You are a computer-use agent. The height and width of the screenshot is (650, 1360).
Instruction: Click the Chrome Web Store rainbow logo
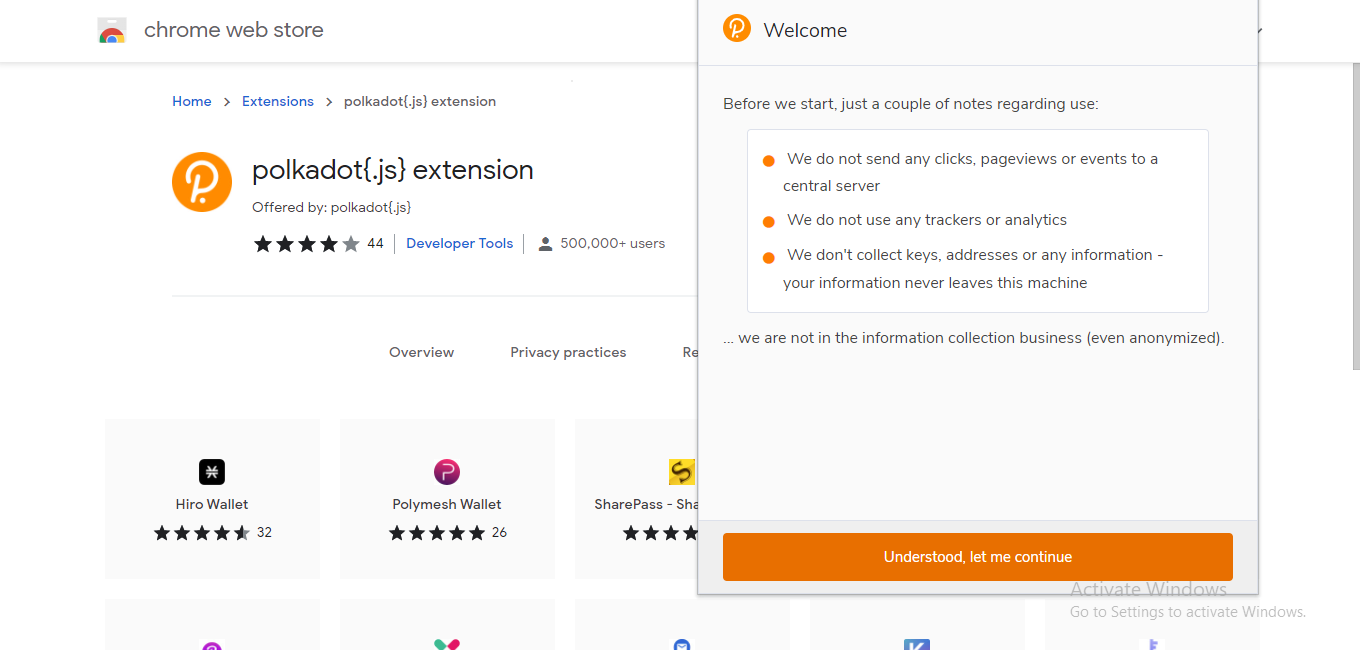coord(112,31)
